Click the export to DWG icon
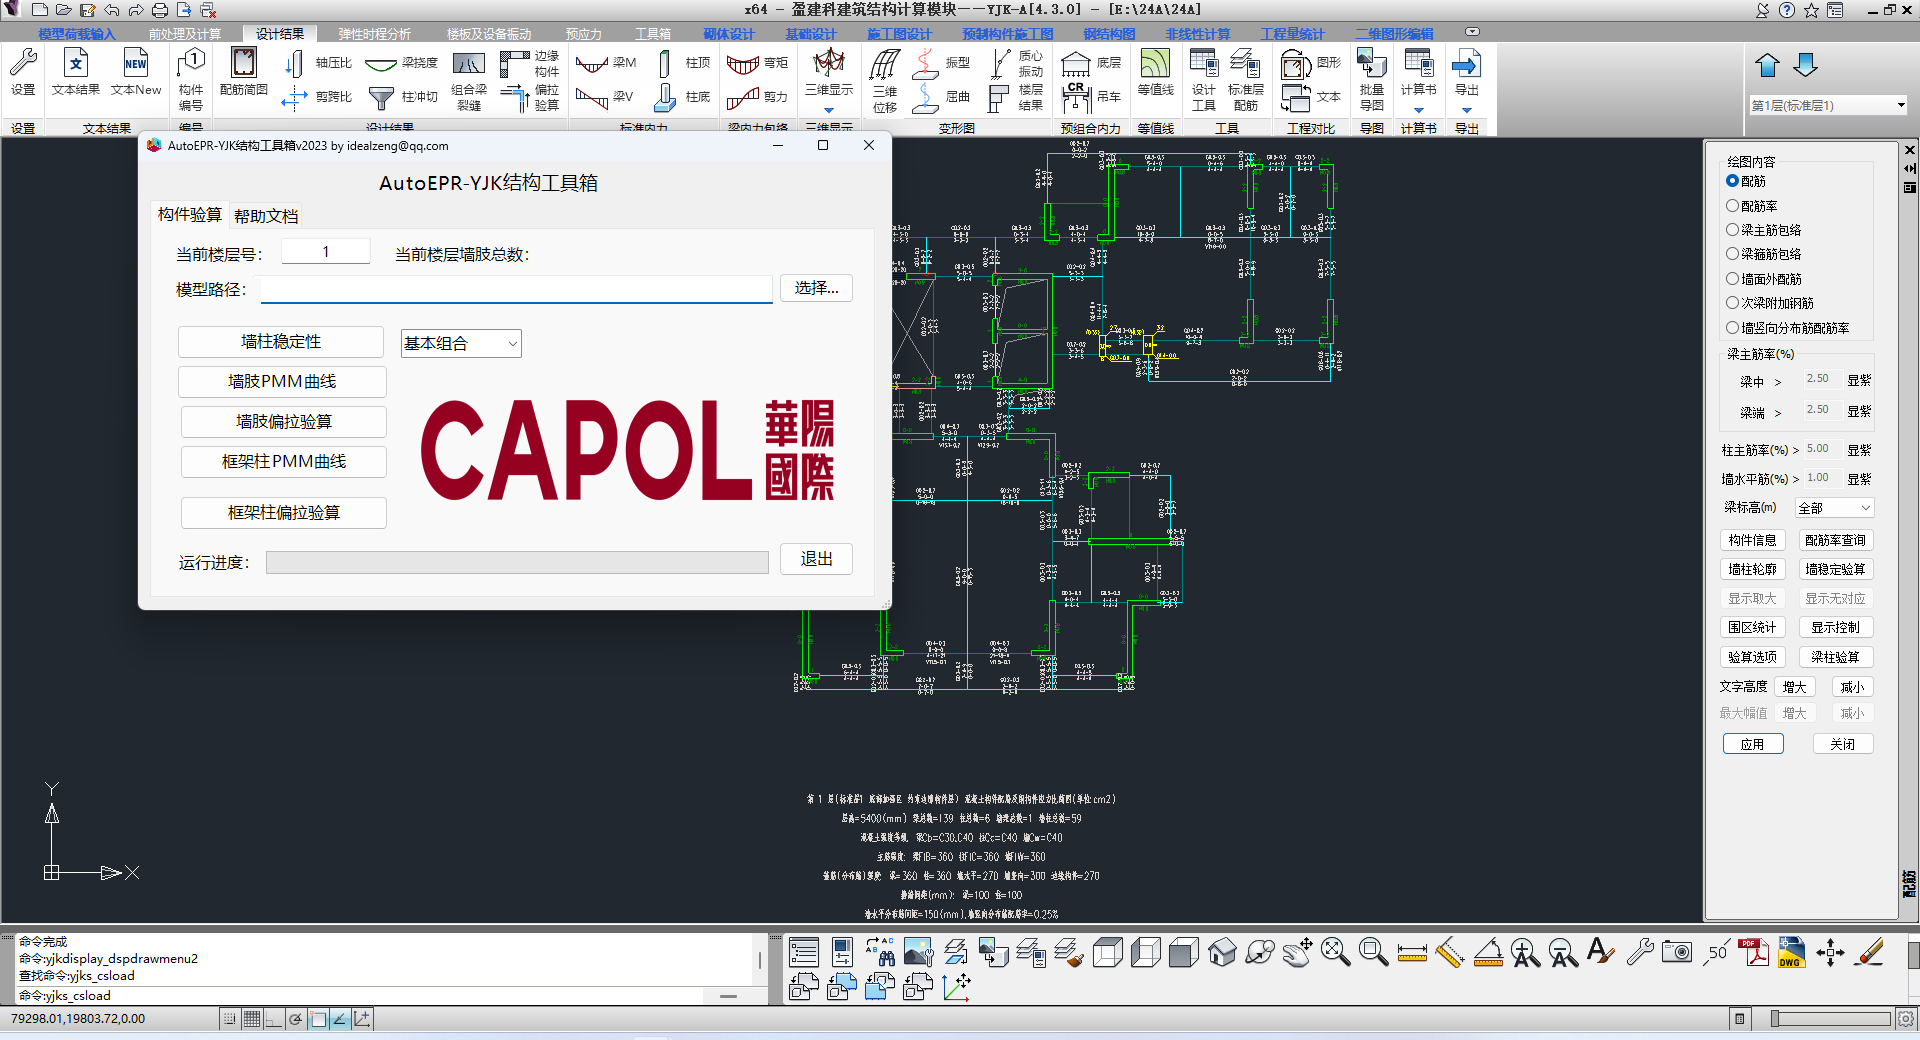Screen dimensions: 1920x1040 [1791, 952]
